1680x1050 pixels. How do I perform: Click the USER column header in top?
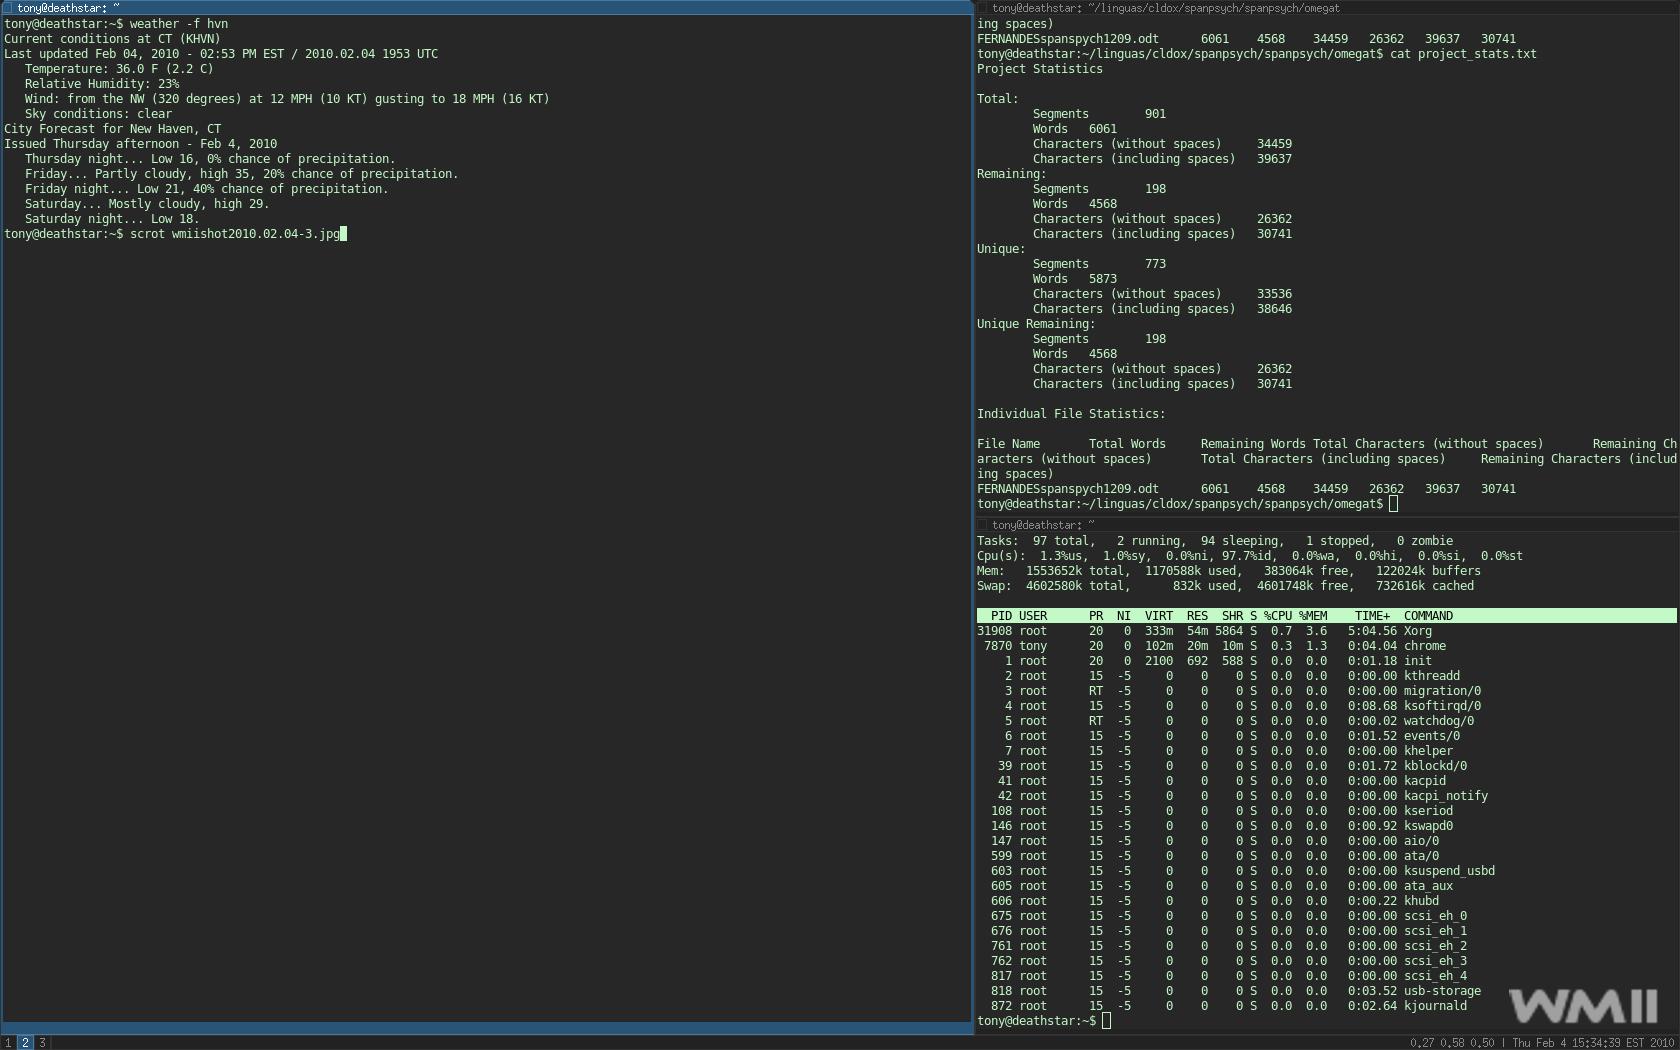[x=1033, y=616]
